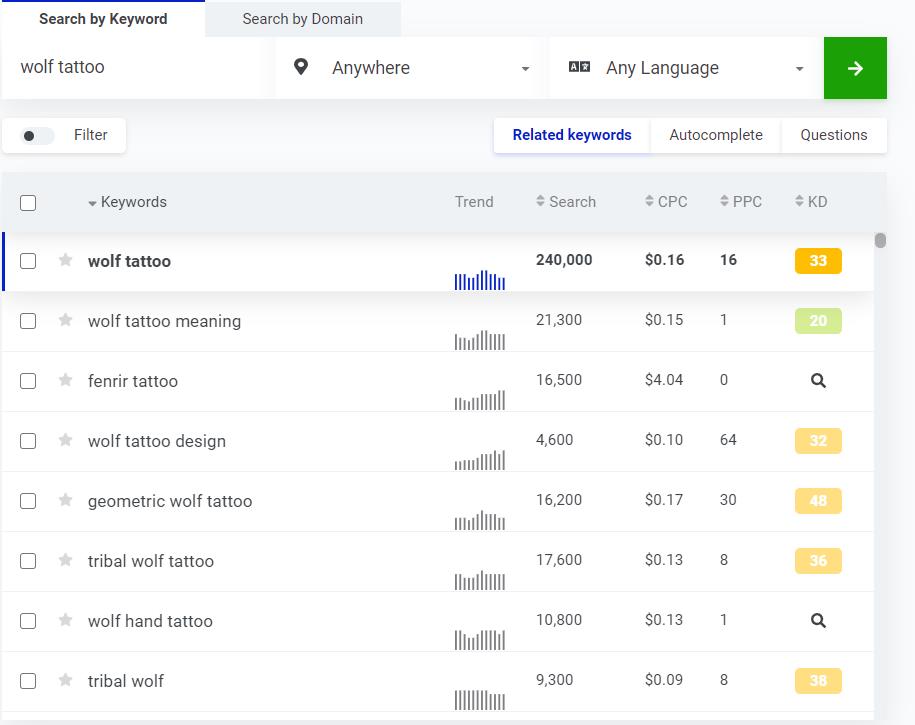
Task: Favorite the 'fenrir tattoo' keyword star
Action: pos(66,380)
